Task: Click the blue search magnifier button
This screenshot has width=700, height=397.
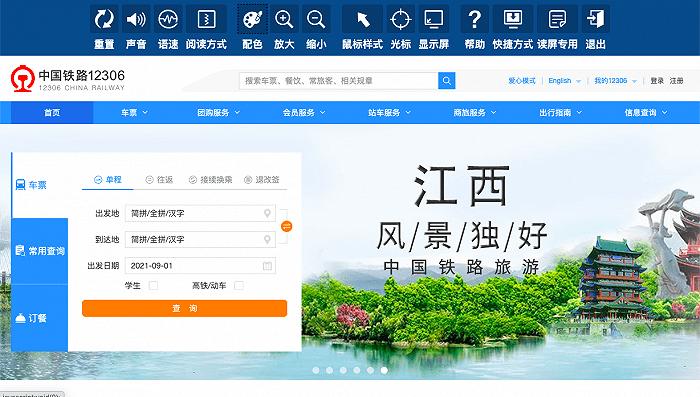Action: coord(446,81)
